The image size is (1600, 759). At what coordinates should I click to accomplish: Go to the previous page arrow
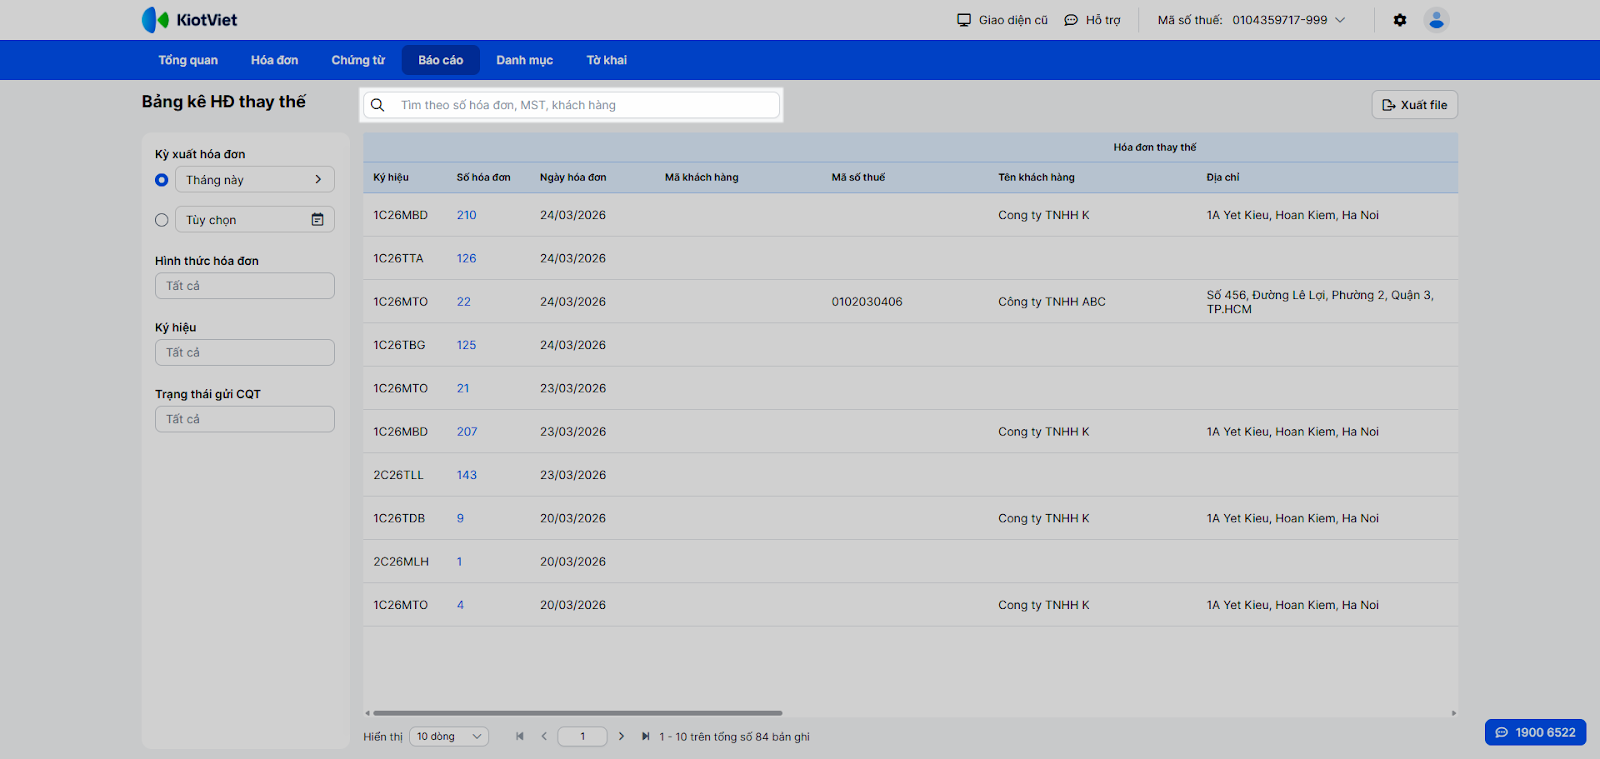544,737
